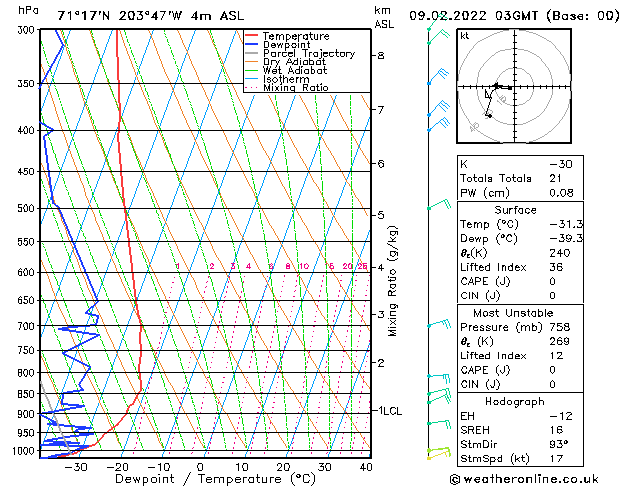Click the Most Unstable section header
629x486 pixels.
pyautogui.click(x=513, y=313)
